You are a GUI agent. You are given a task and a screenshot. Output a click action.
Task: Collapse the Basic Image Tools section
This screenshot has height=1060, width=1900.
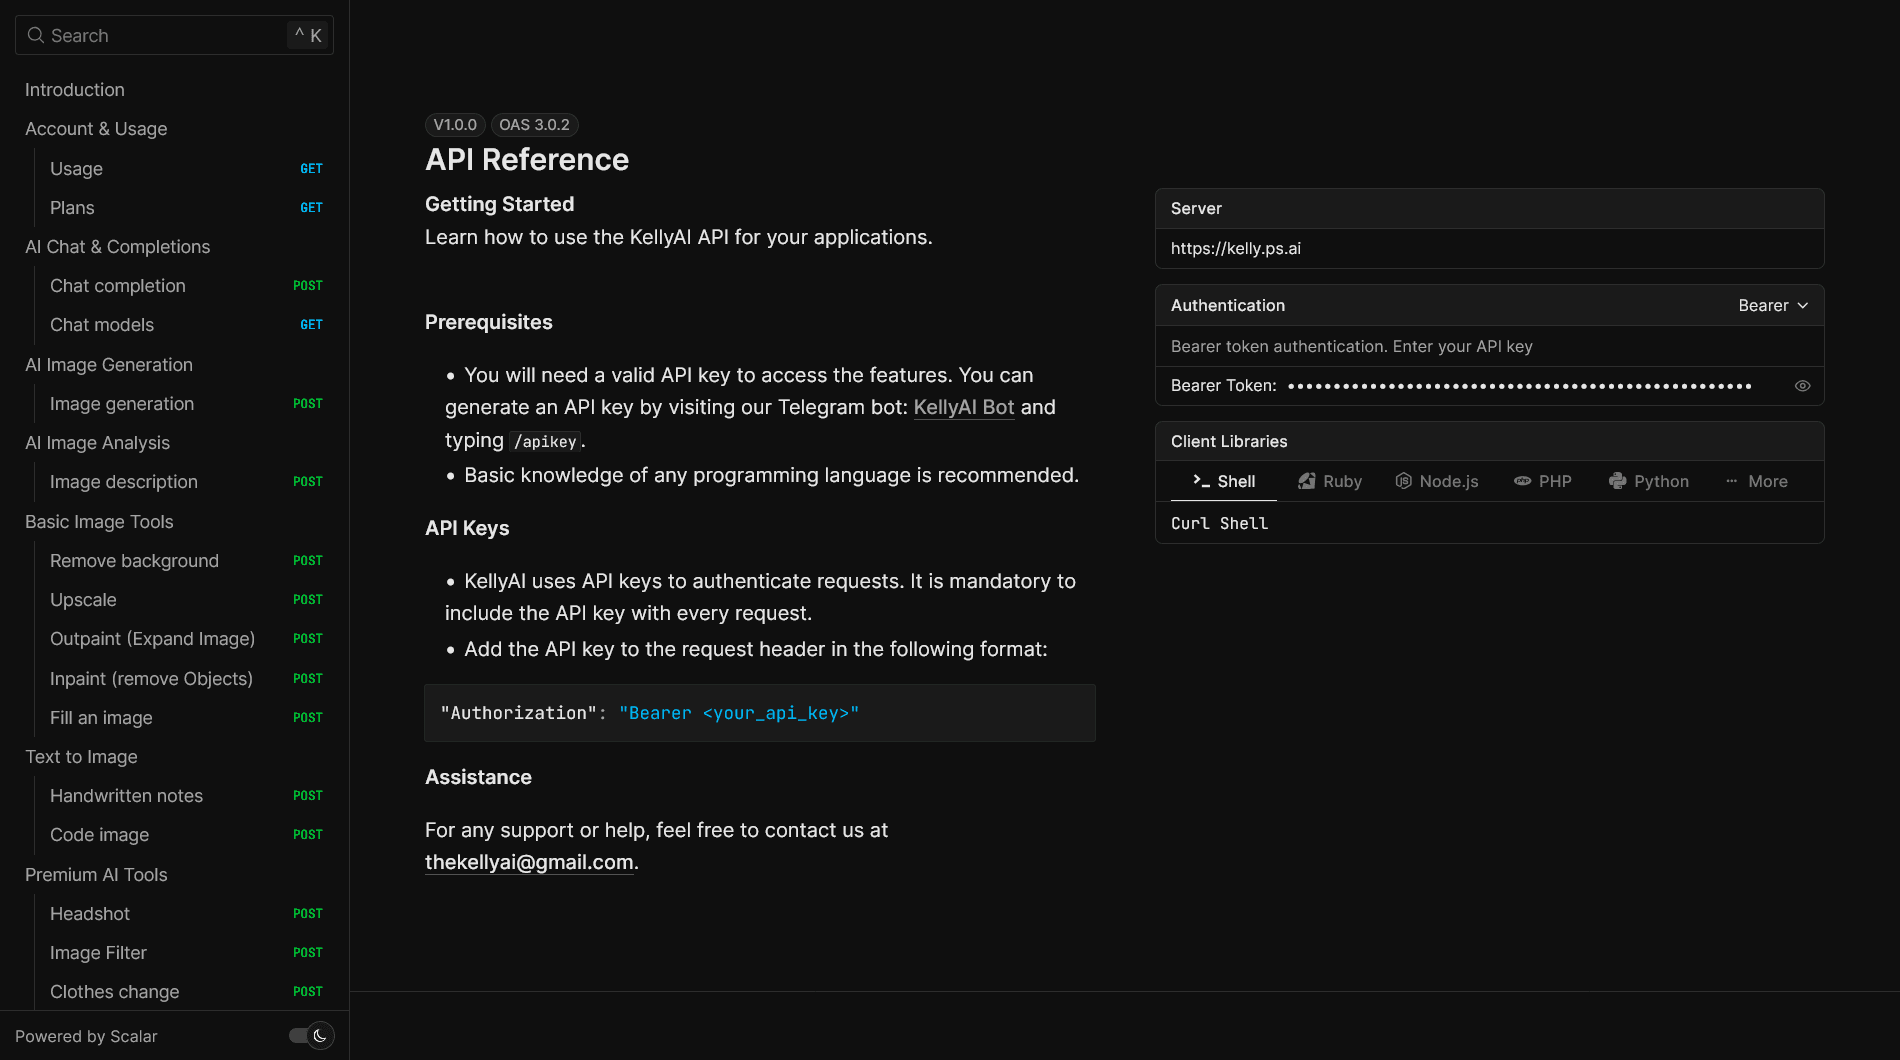click(99, 522)
